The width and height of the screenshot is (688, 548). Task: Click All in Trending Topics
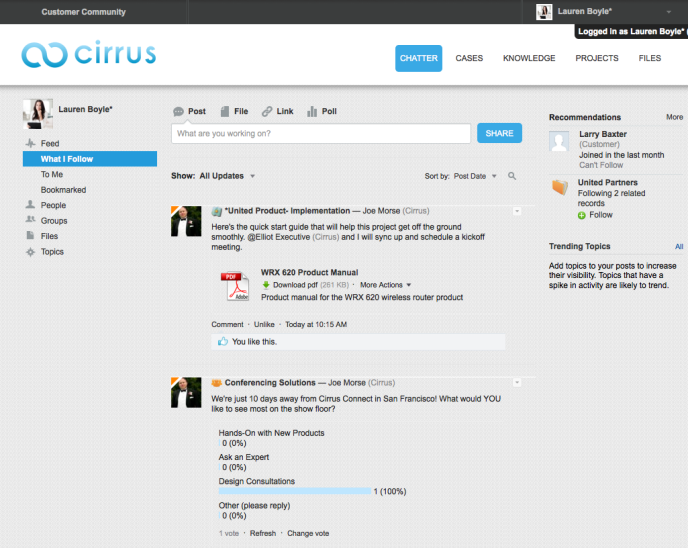pos(679,247)
